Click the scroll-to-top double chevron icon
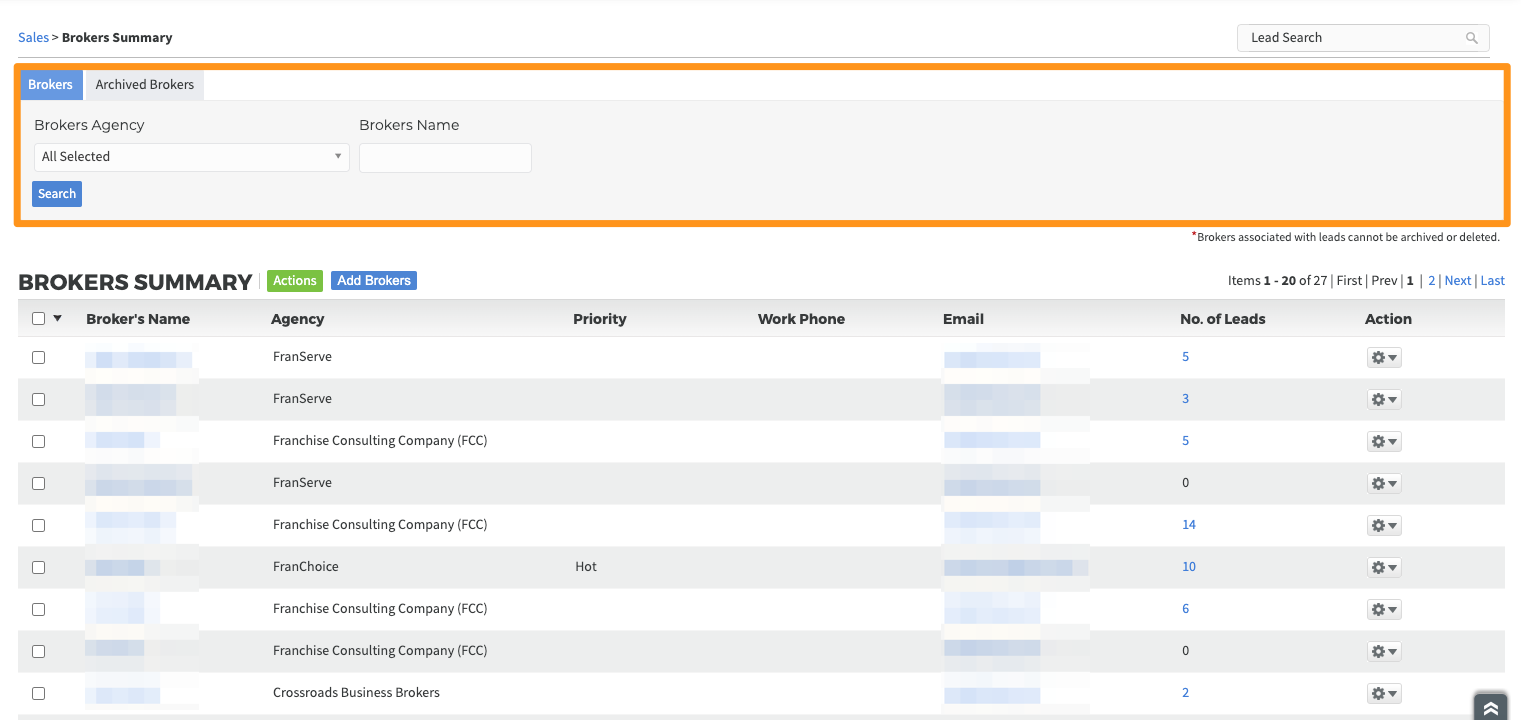 [x=1490, y=707]
